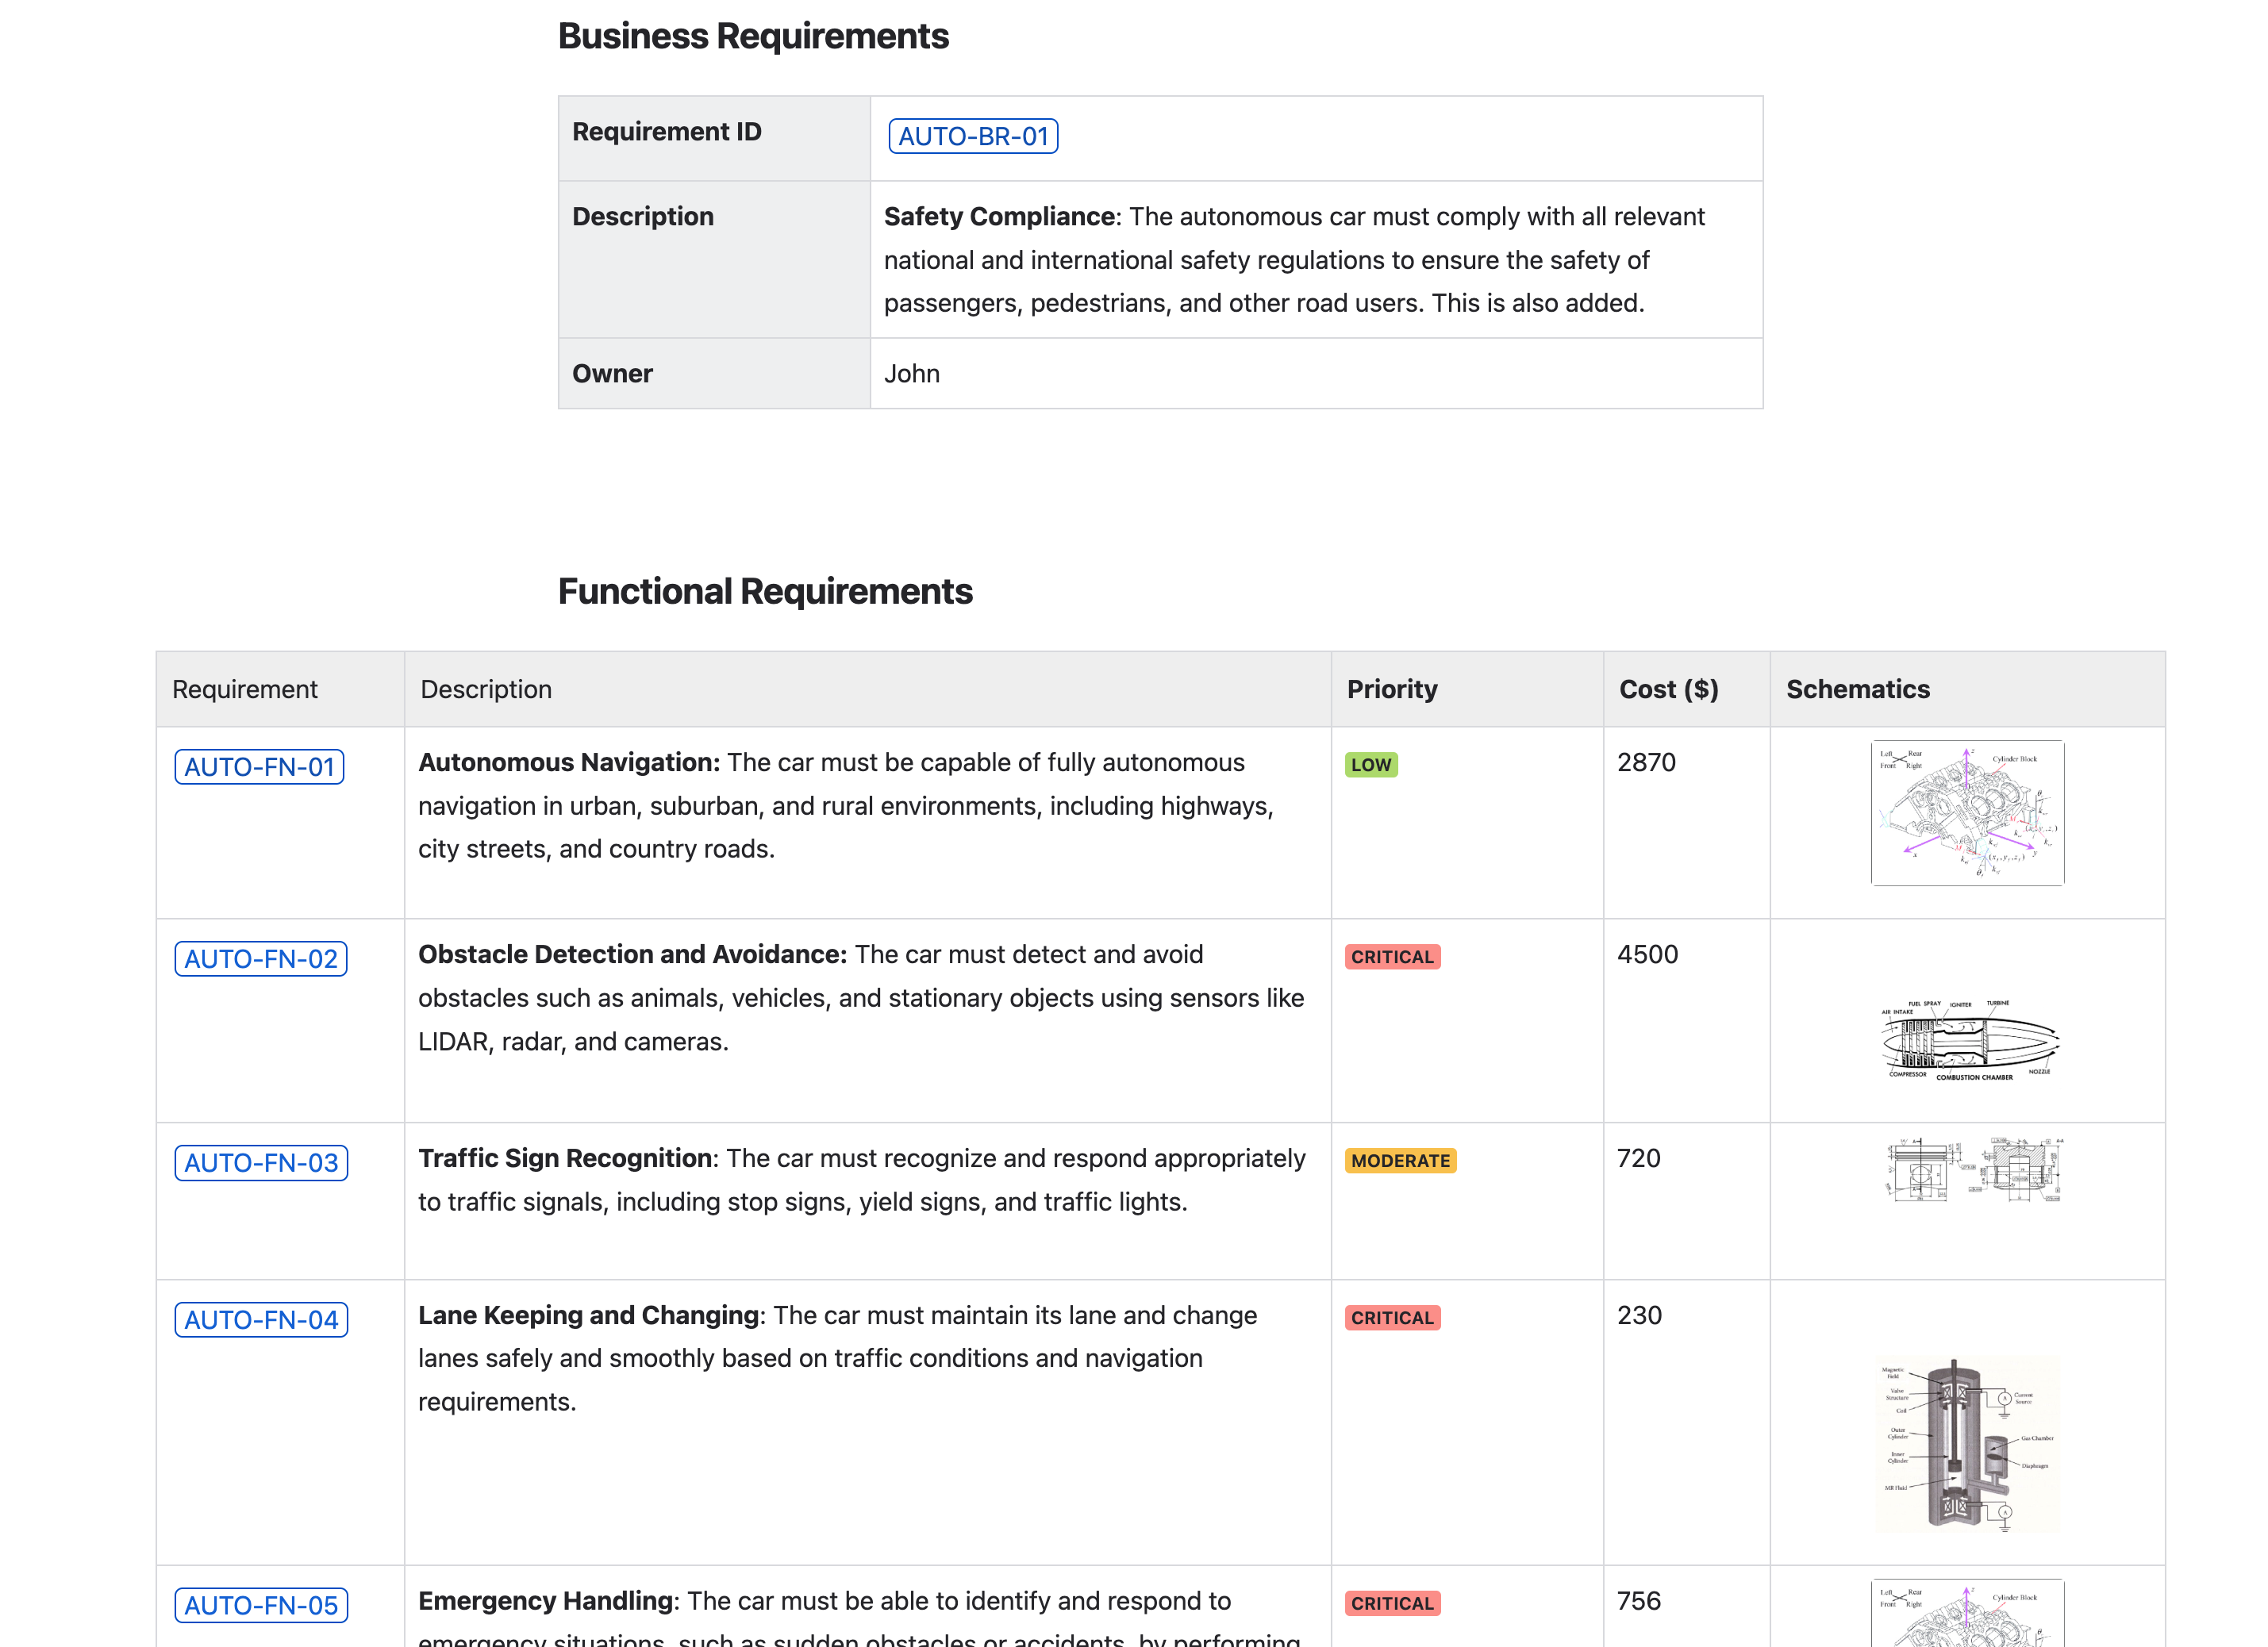This screenshot has height=1647, width=2268.
Task: Click the Priority column header
Action: click(x=1391, y=689)
